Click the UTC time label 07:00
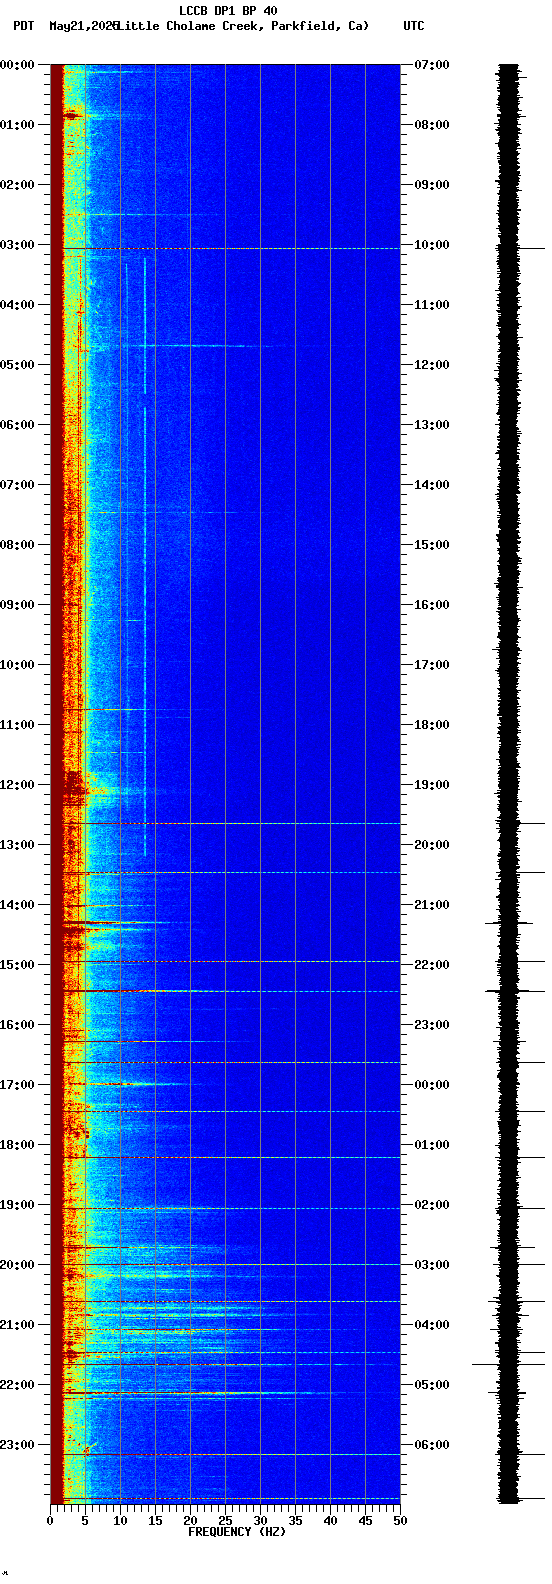This screenshot has width=552, height=1584. [432, 65]
